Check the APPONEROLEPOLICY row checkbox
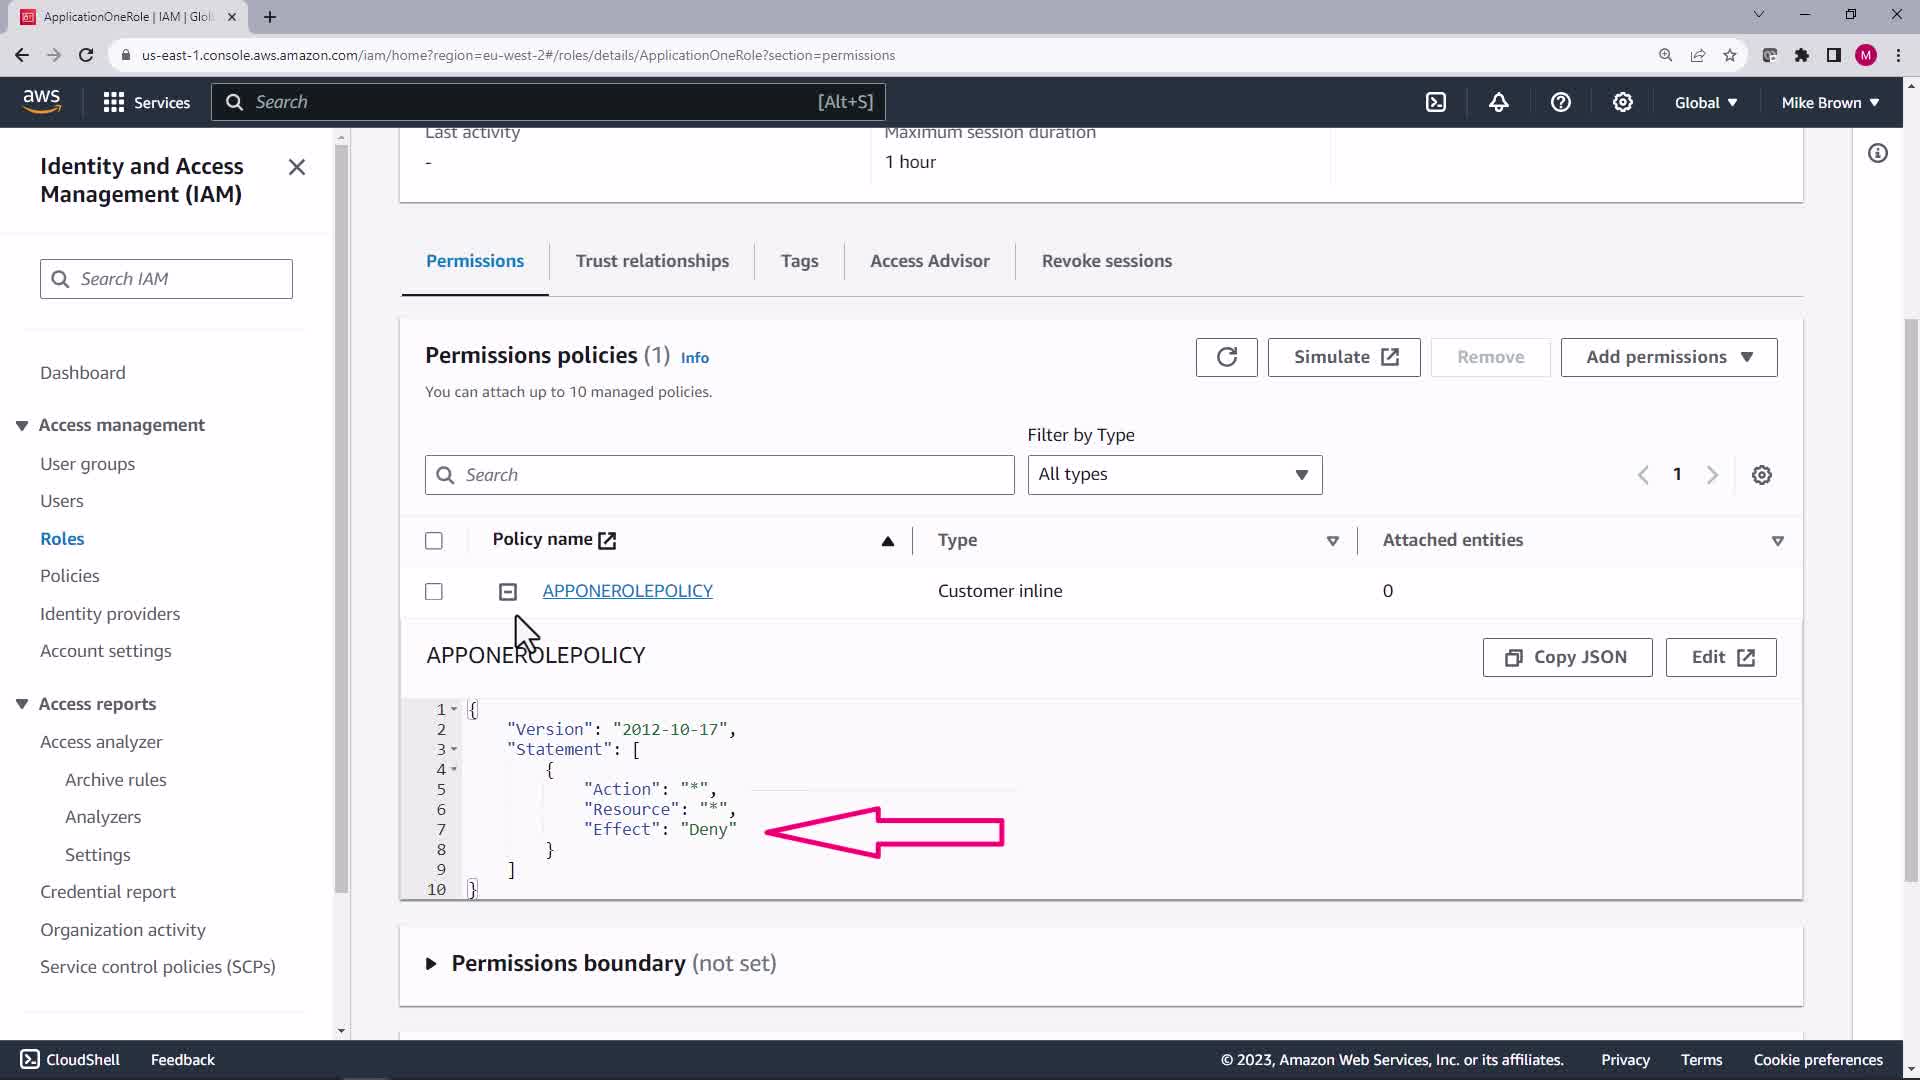The image size is (1920, 1080). click(x=434, y=592)
